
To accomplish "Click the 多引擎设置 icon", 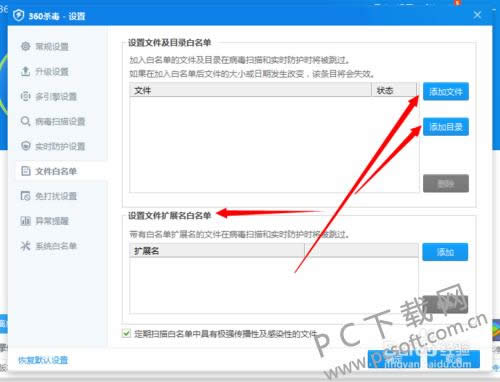I will coord(26,96).
